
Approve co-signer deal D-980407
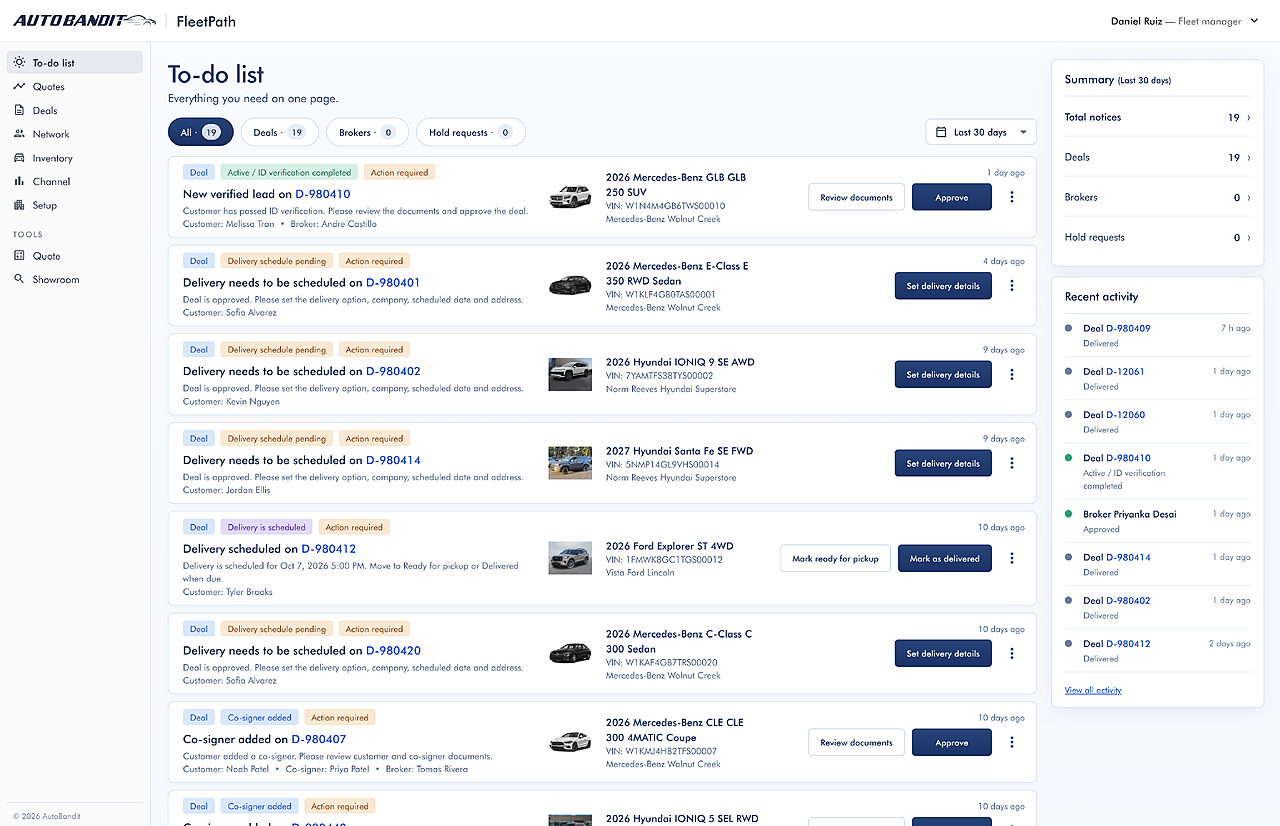click(952, 743)
